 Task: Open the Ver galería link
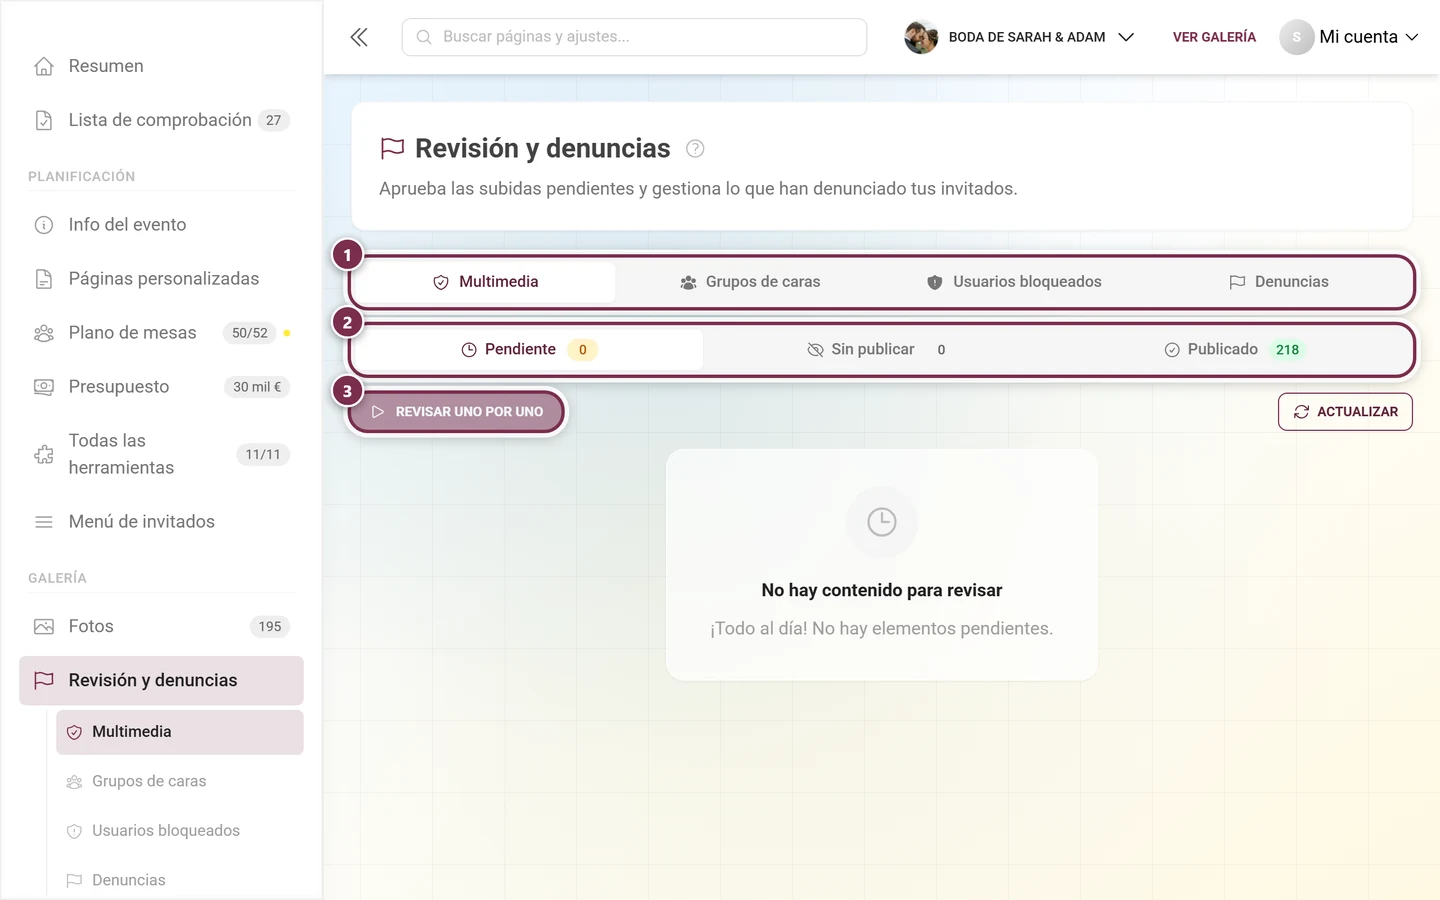[x=1214, y=37]
